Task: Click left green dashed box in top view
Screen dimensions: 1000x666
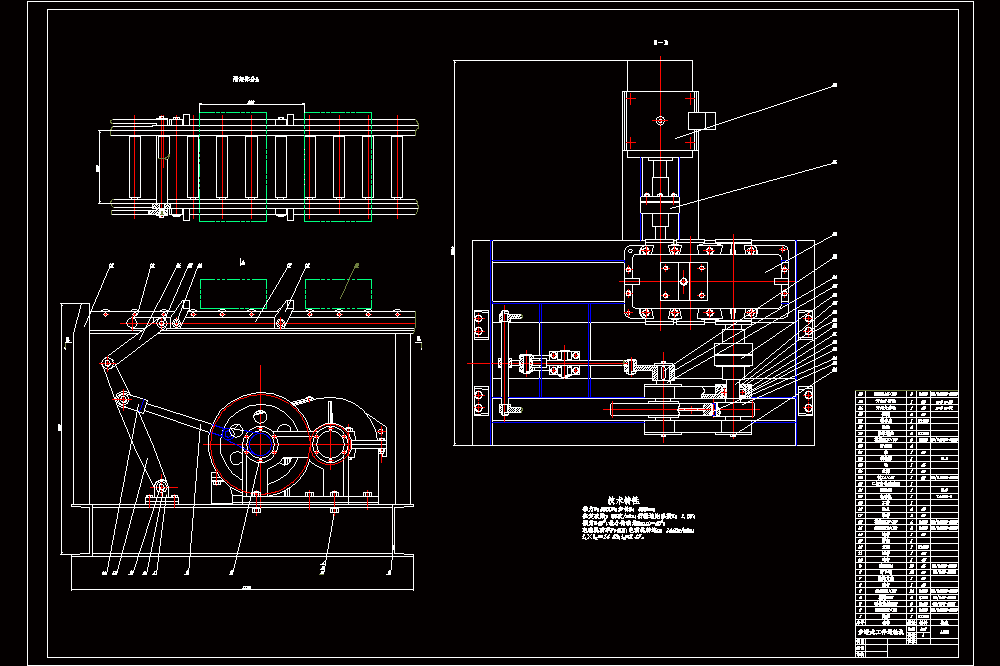Action: 233,167
